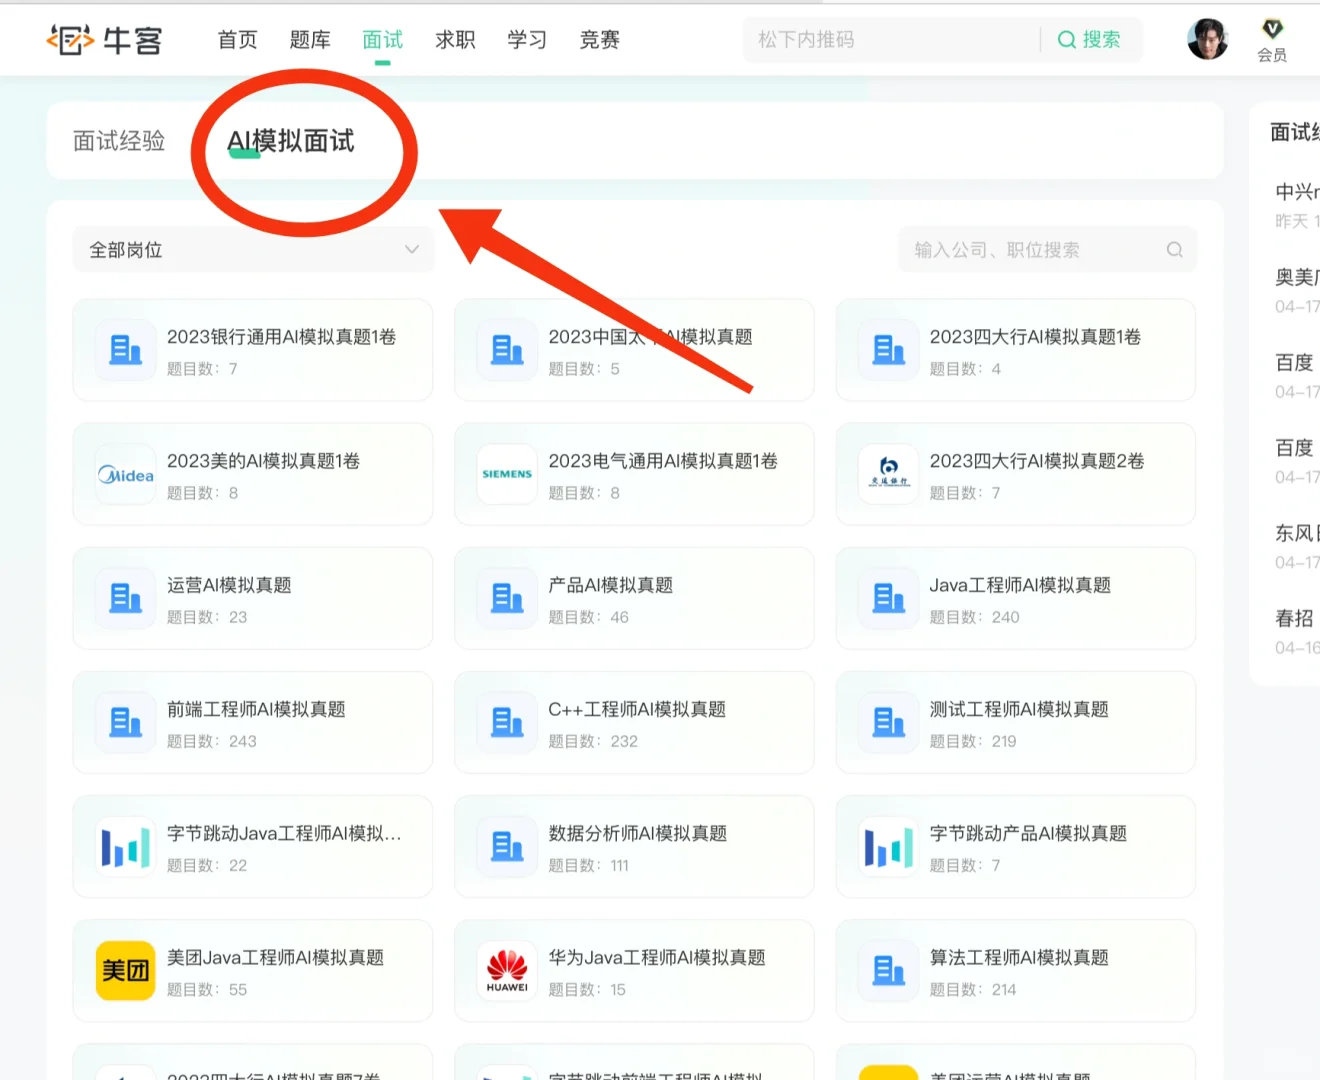Open the 全部岗位 position dropdown
1320x1080 pixels.
click(254, 250)
